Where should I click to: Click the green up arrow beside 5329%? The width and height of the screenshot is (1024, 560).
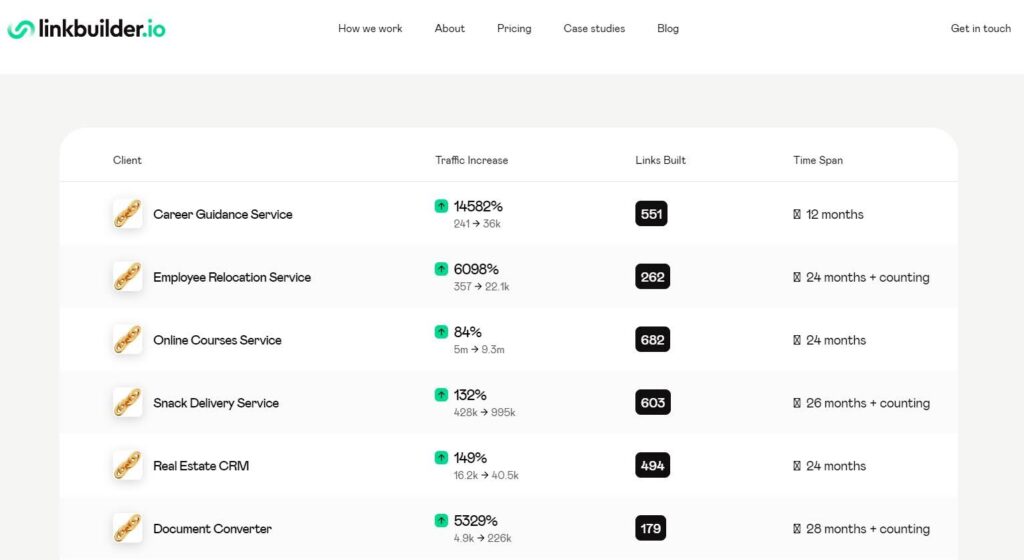441,520
